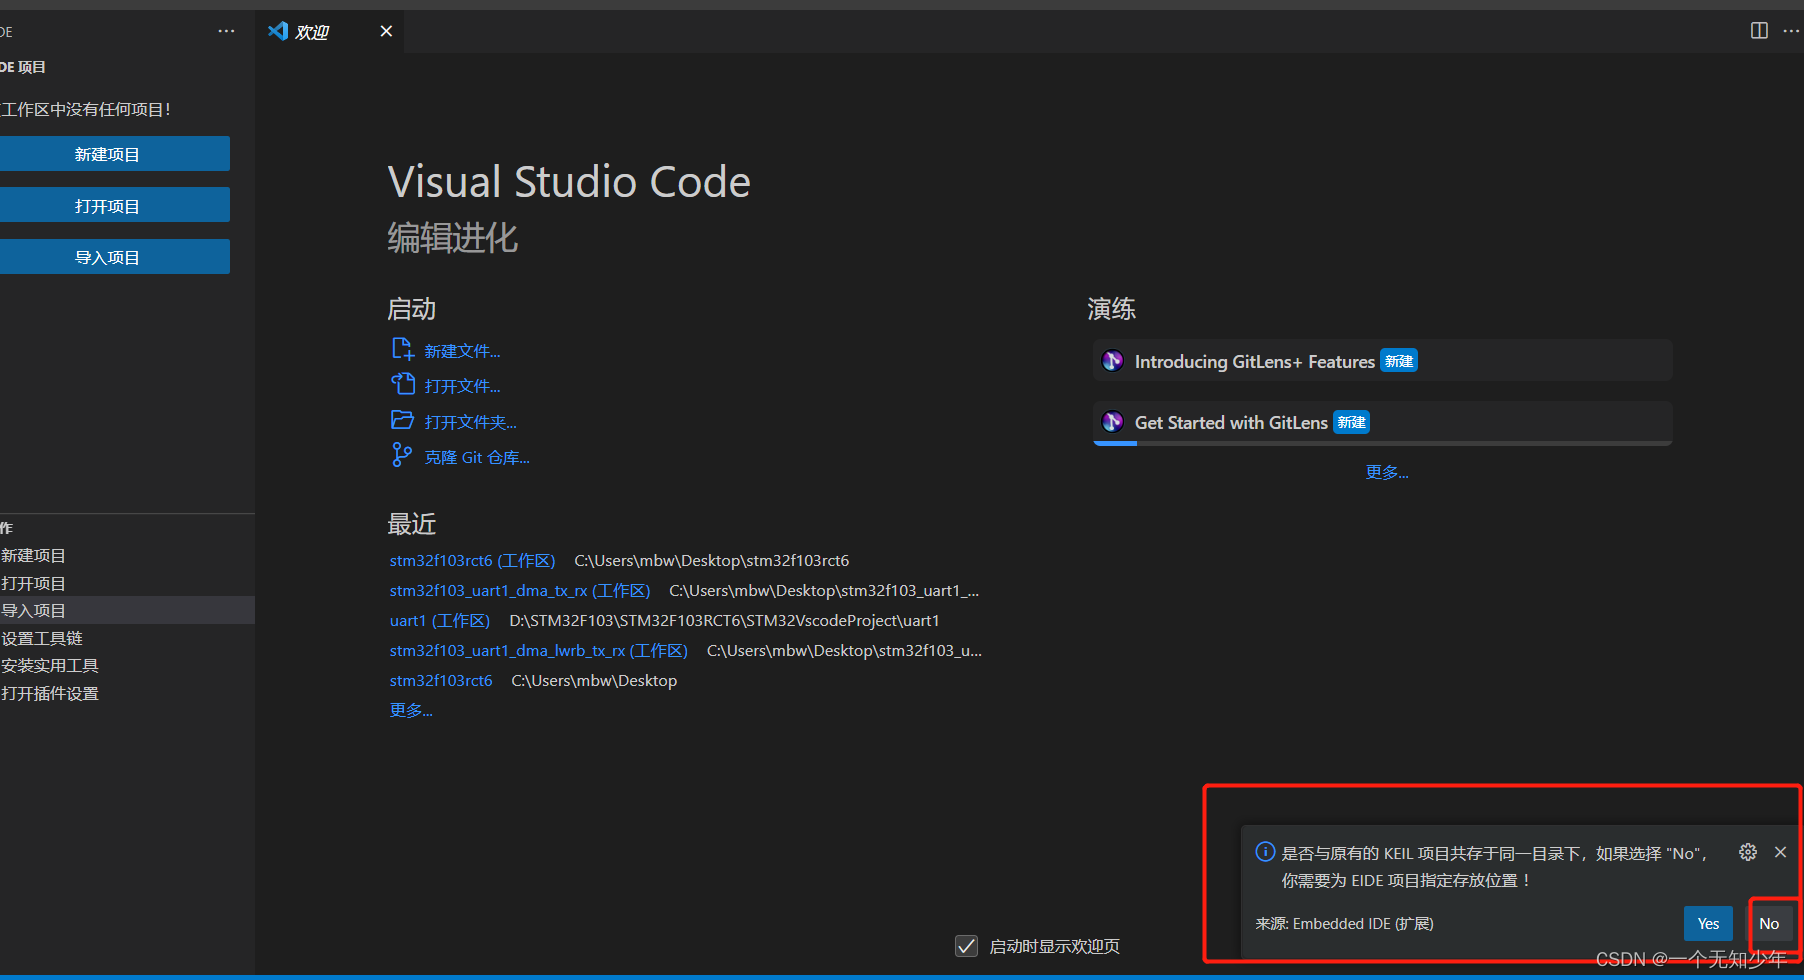This screenshot has height=980, width=1804.
Task: Toggle 启动时显示欢迎页 checkbox
Action: point(966,946)
